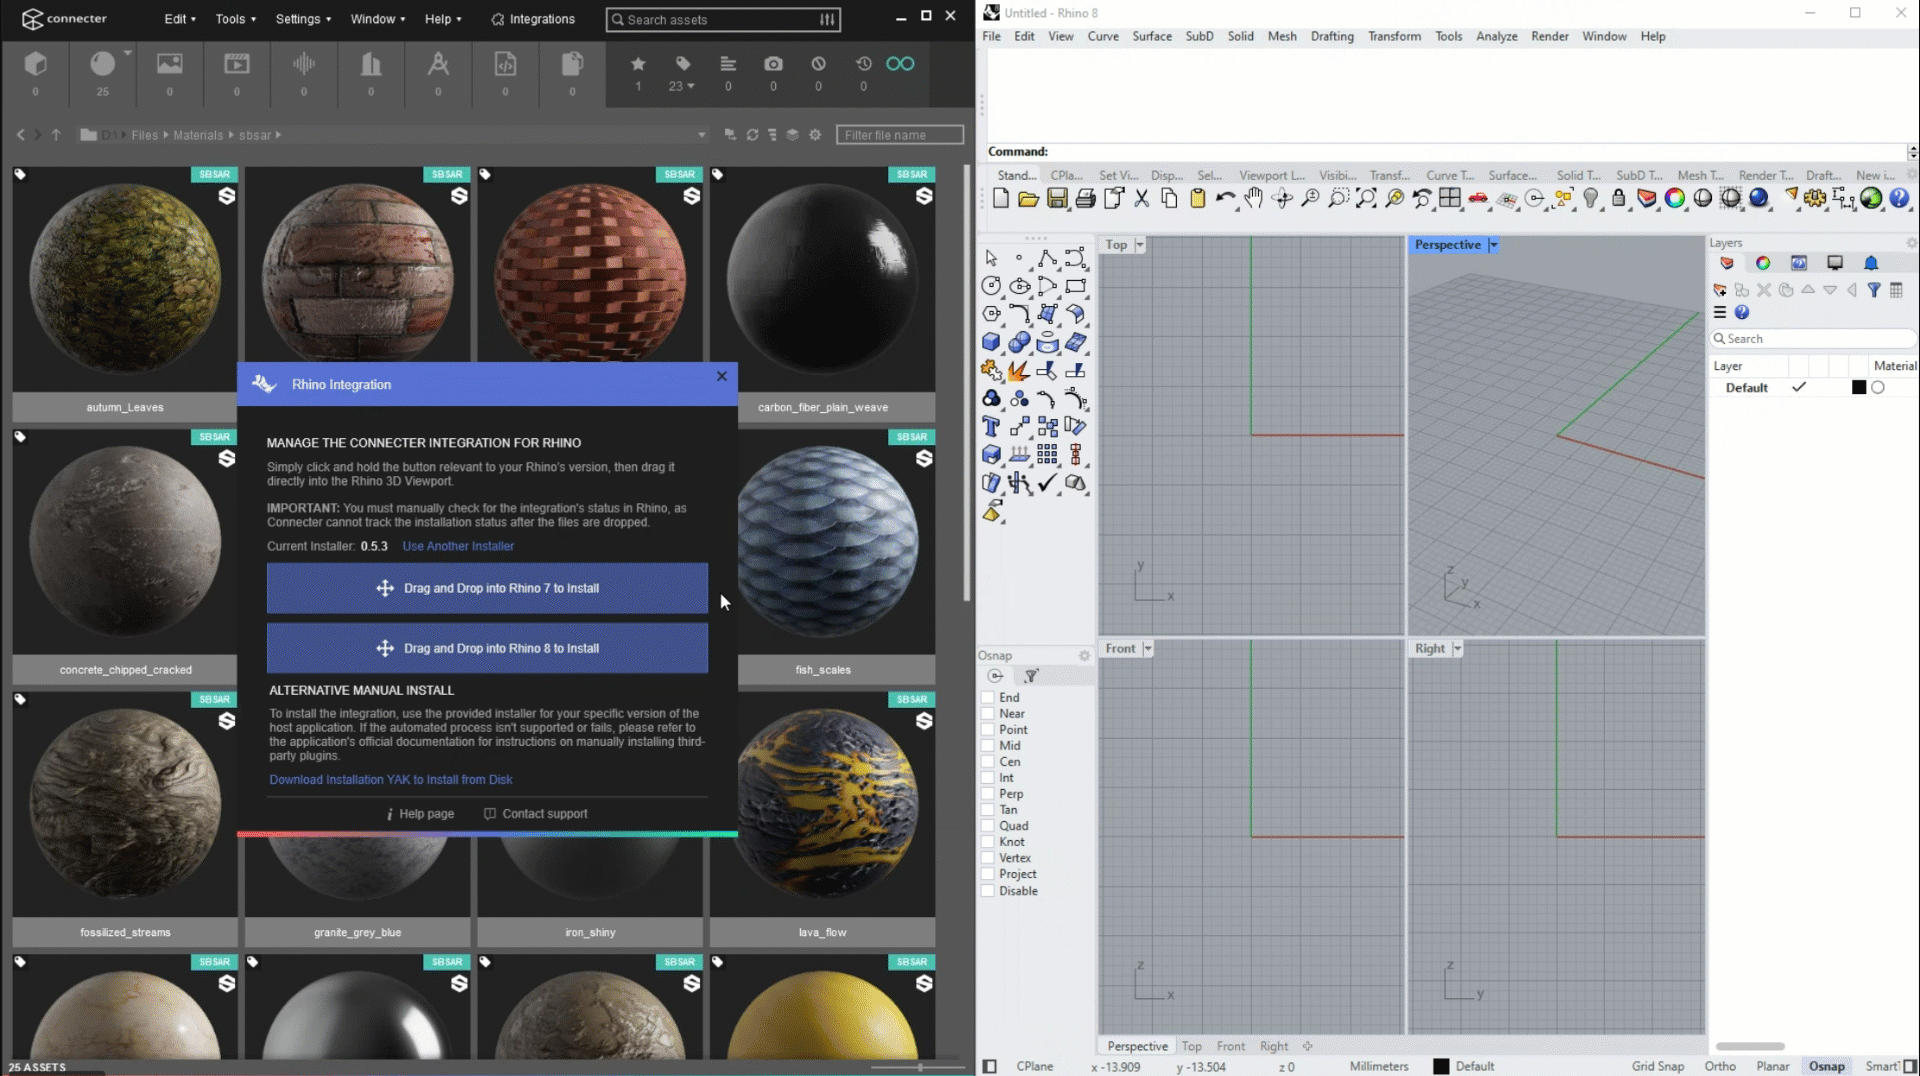Click the black color swatch of Default layer
Screen dimensions: 1920x1076
[x=1859, y=388]
